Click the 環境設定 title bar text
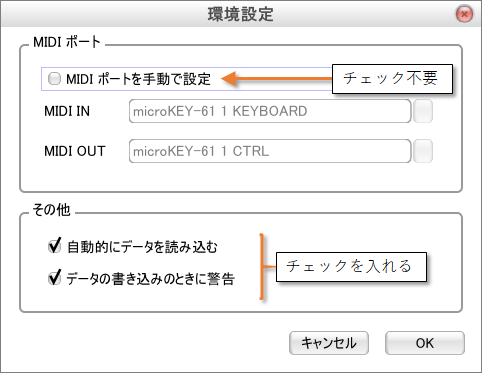The width and height of the screenshot is (482, 373). [x=240, y=14]
